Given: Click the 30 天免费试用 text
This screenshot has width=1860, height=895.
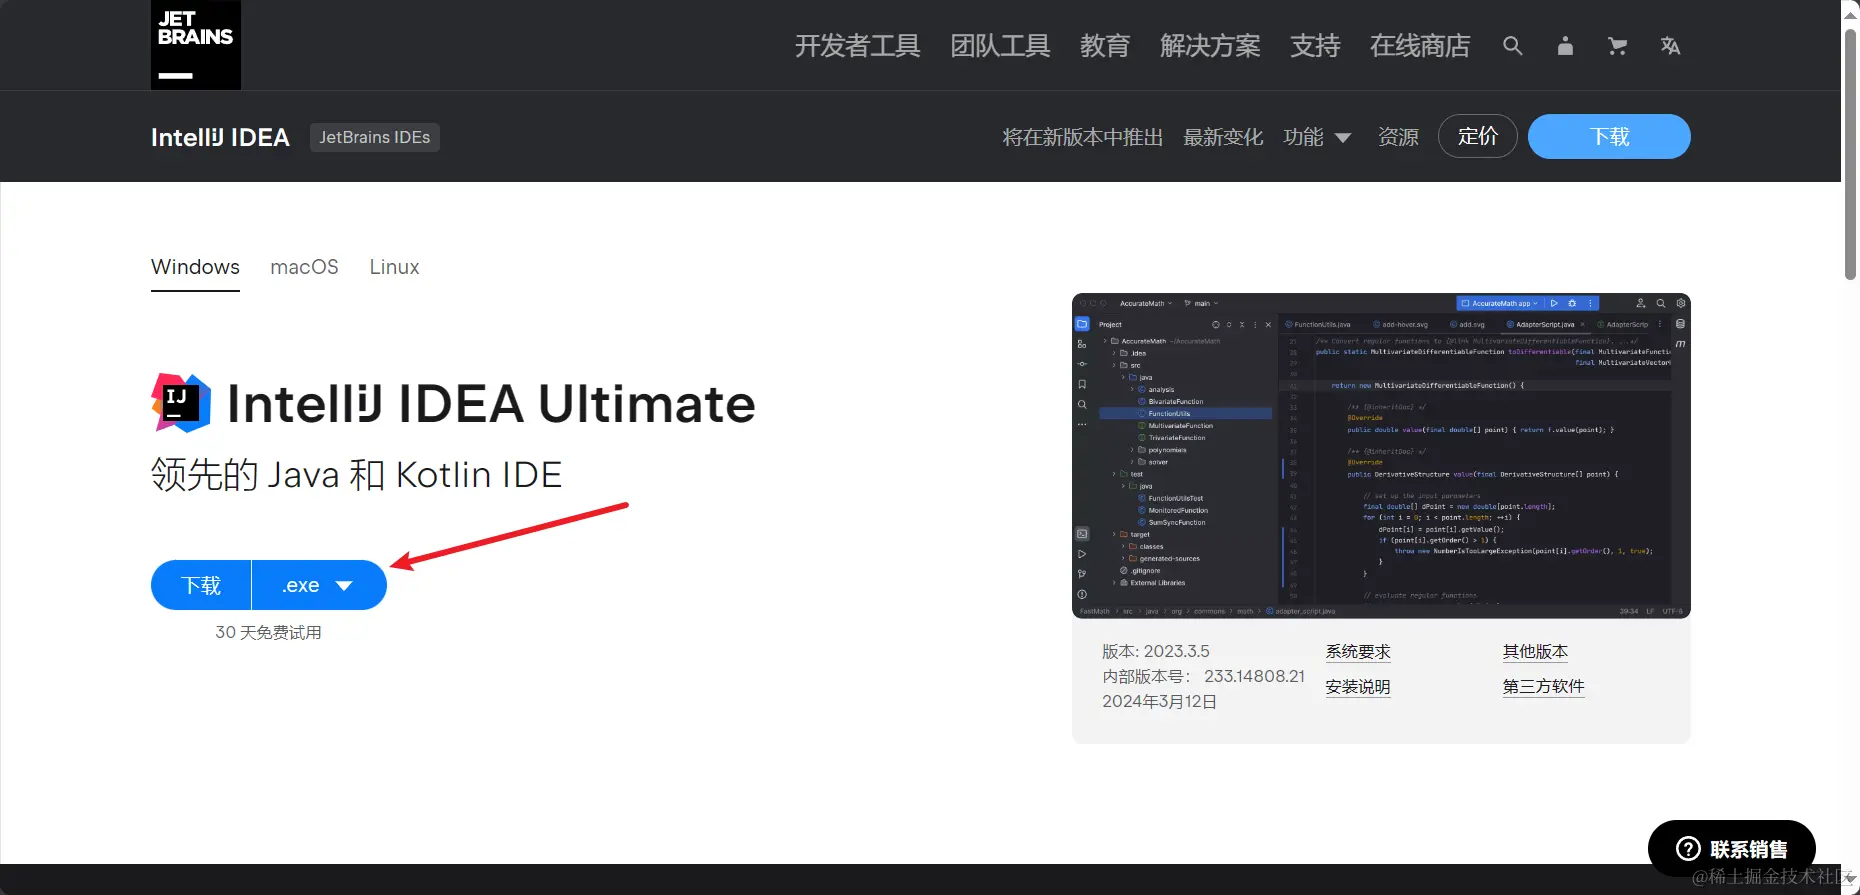Looking at the screenshot, I should (x=268, y=632).
